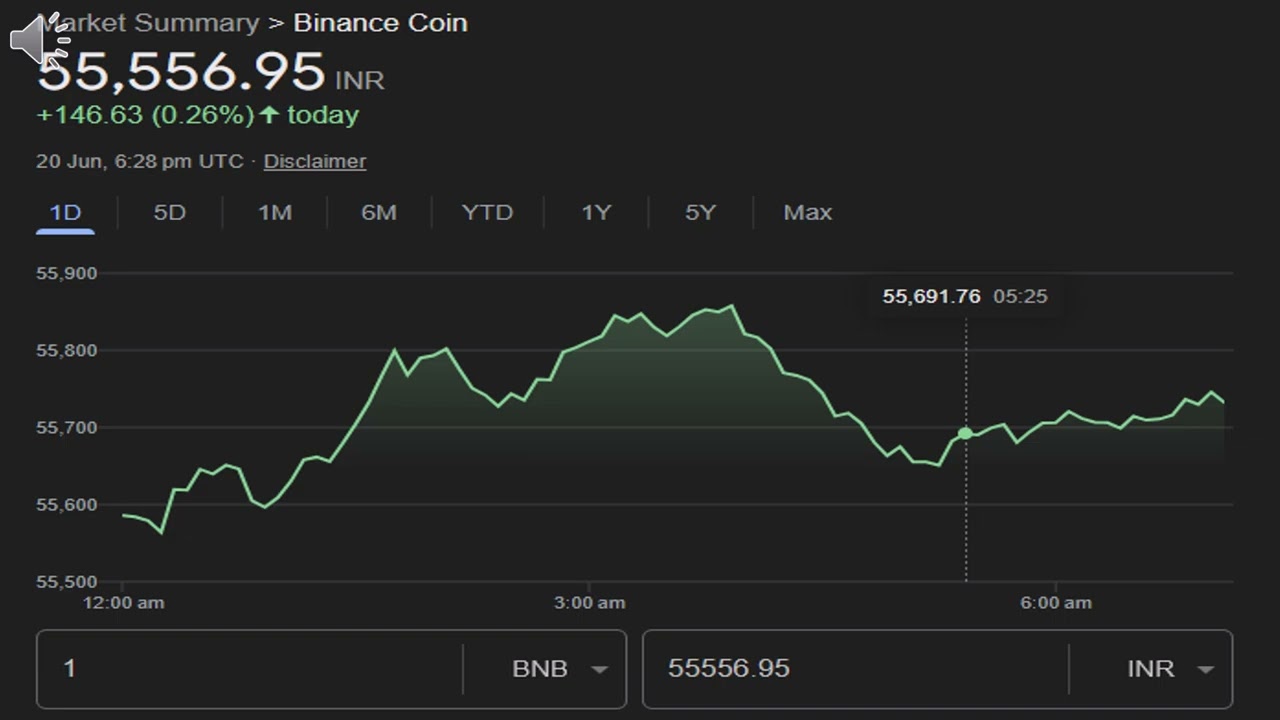Click the chart data point at 05:25
This screenshot has width=1280, height=720.
[x=965, y=433]
